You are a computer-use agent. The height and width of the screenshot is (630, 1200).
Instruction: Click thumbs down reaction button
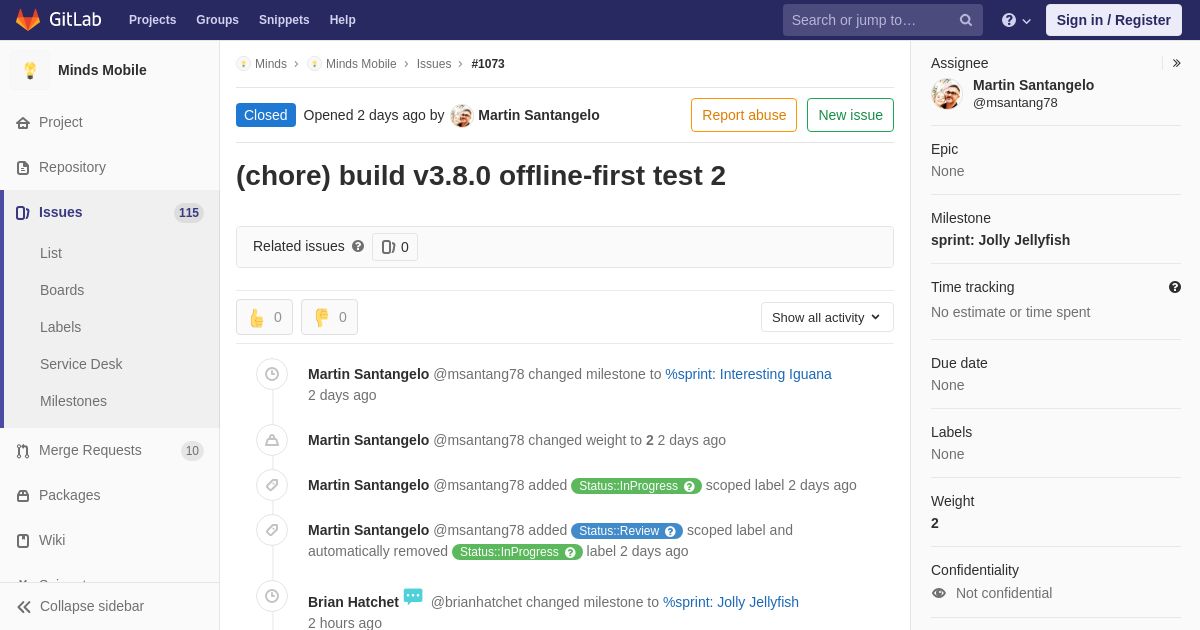(x=329, y=317)
